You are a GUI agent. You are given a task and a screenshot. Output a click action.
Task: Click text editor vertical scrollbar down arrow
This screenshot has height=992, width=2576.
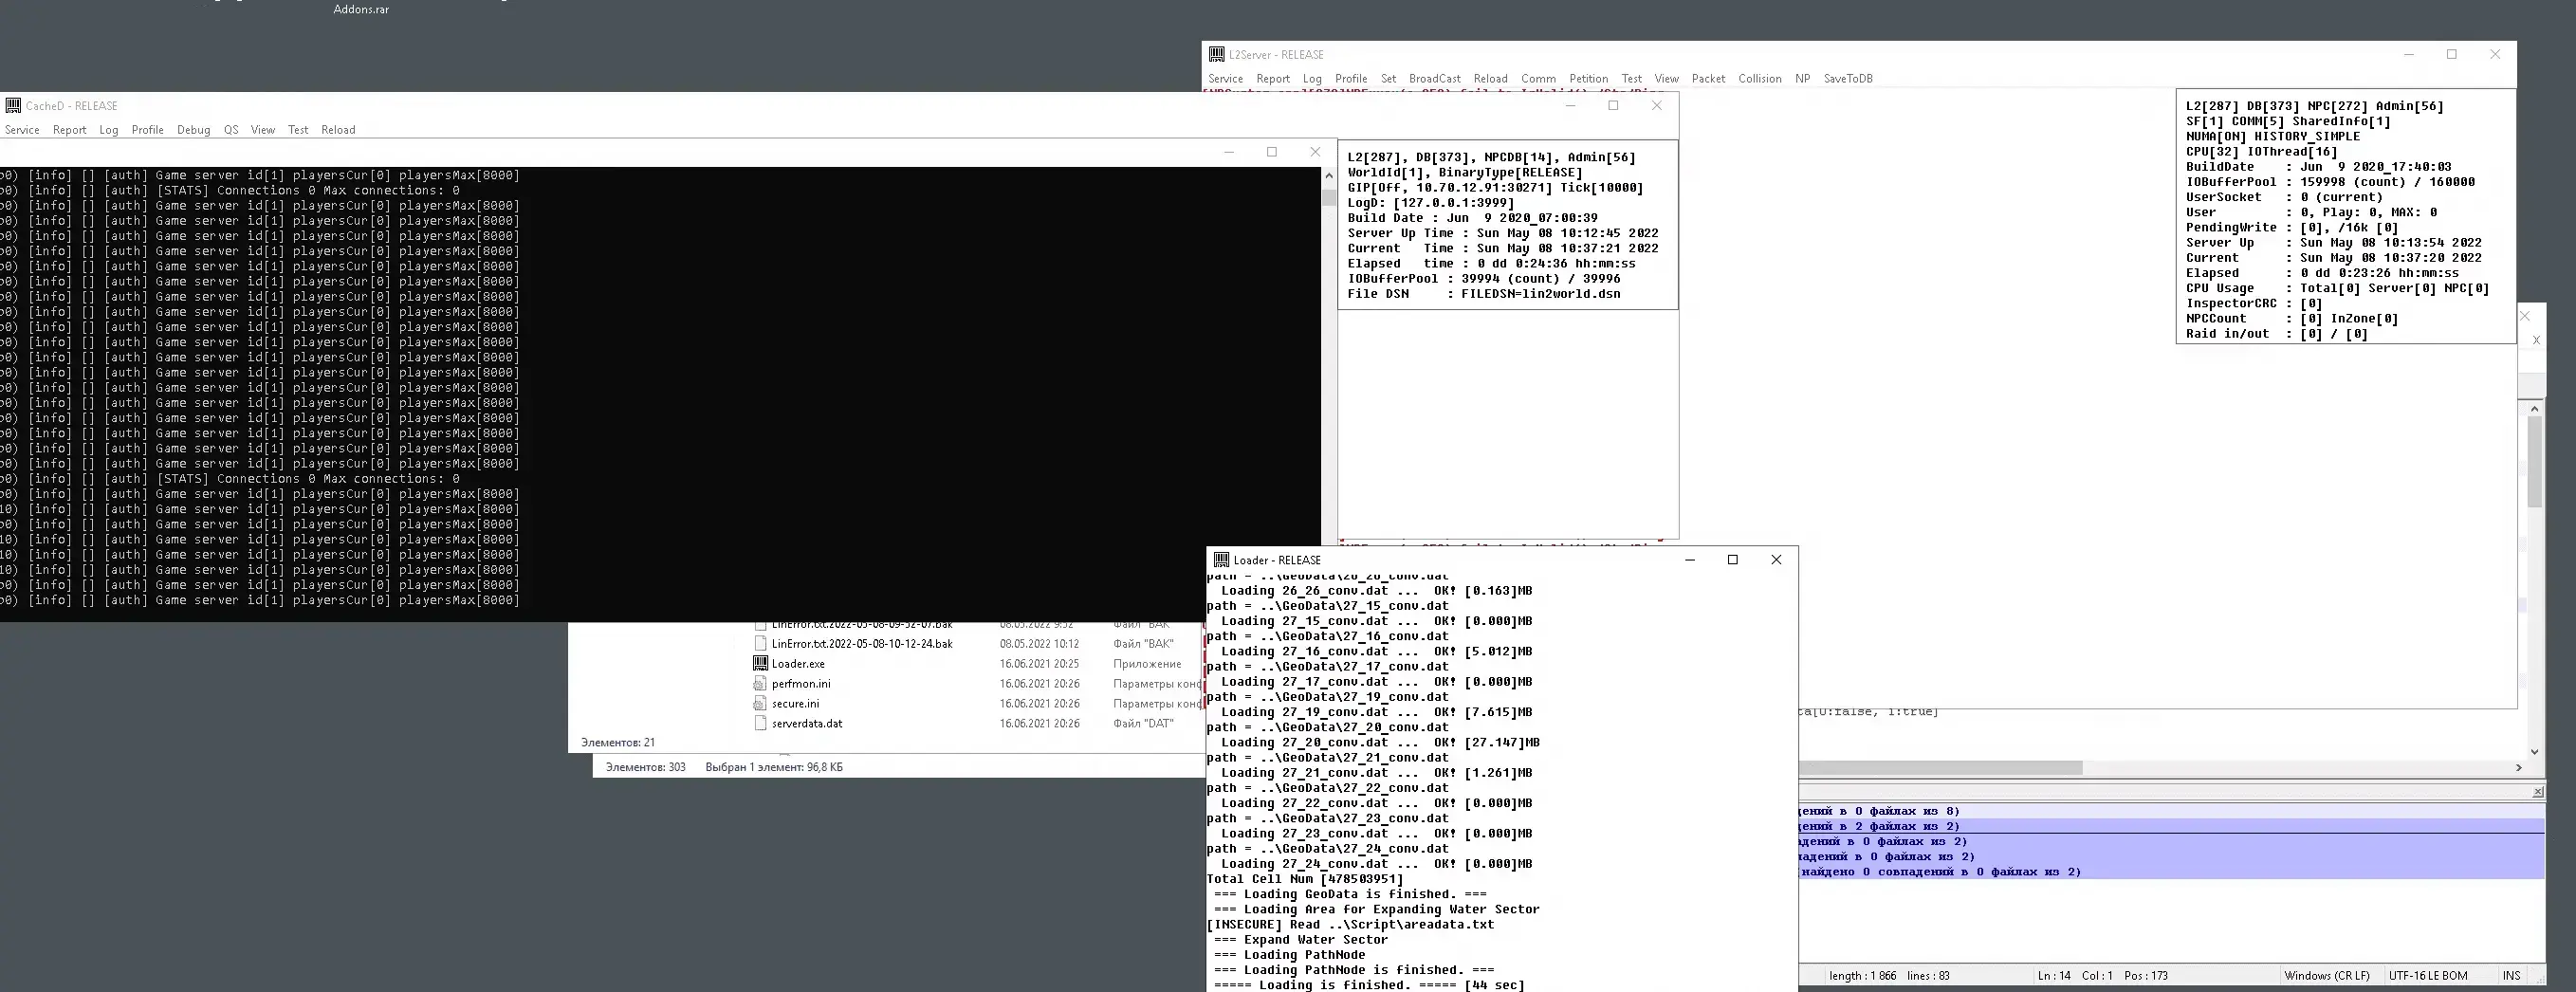(x=2534, y=752)
